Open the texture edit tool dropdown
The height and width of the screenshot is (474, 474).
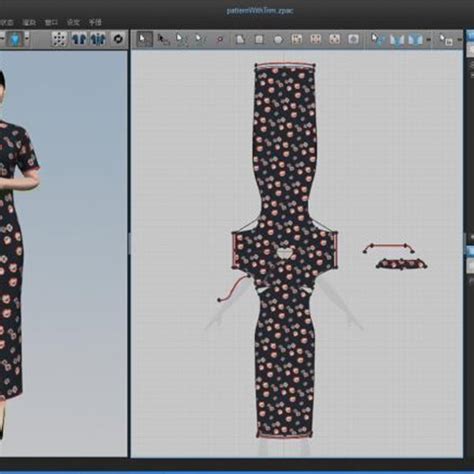(459, 40)
